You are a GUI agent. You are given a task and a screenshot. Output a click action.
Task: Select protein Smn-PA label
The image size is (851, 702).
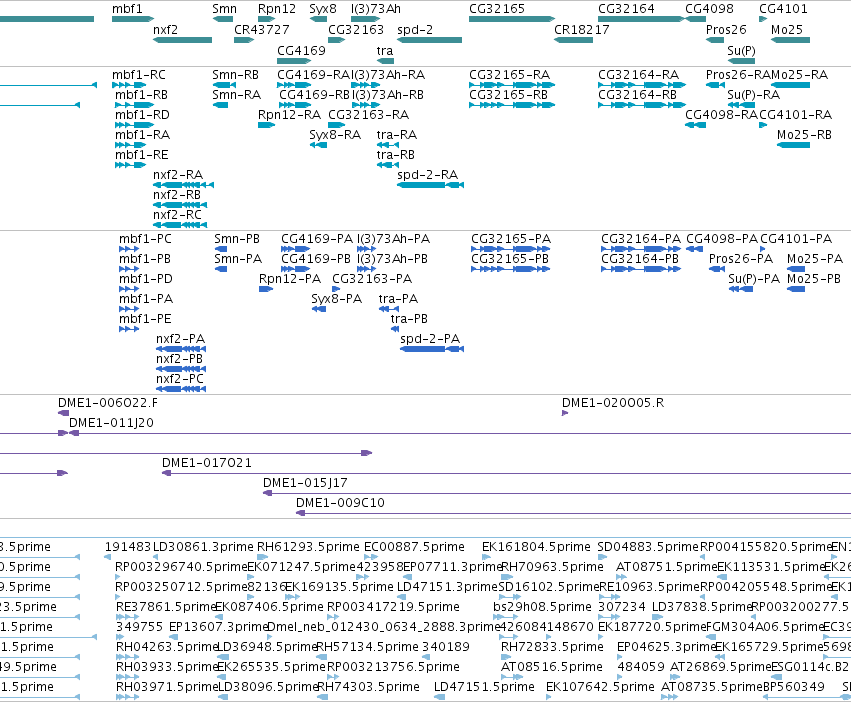tap(238, 258)
